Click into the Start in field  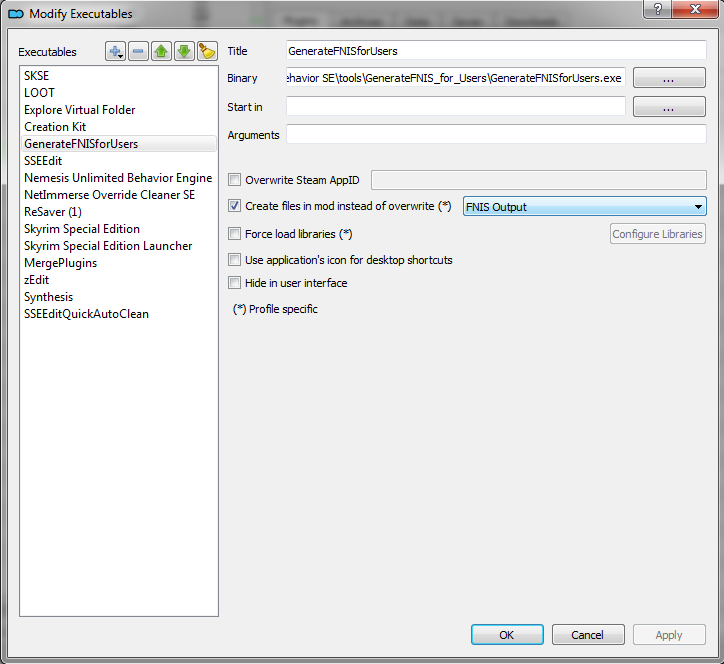(456, 106)
